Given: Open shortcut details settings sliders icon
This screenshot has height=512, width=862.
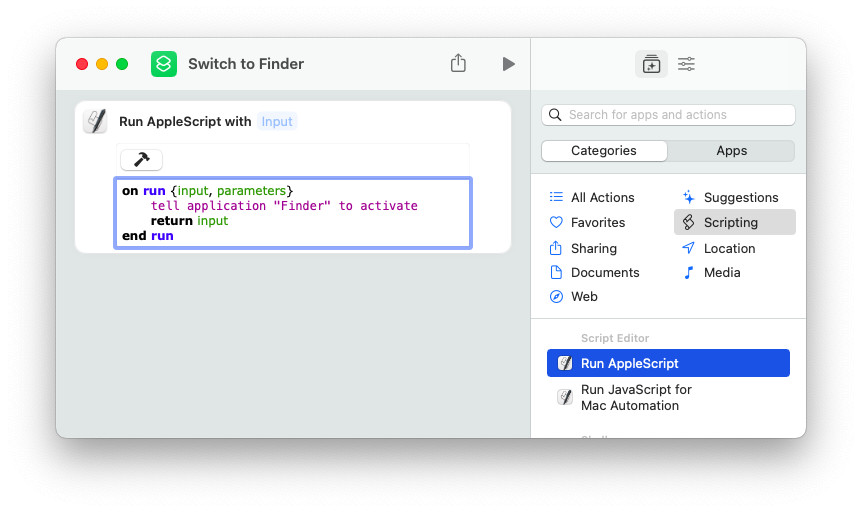Looking at the screenshot, I should tap(686, 64).
